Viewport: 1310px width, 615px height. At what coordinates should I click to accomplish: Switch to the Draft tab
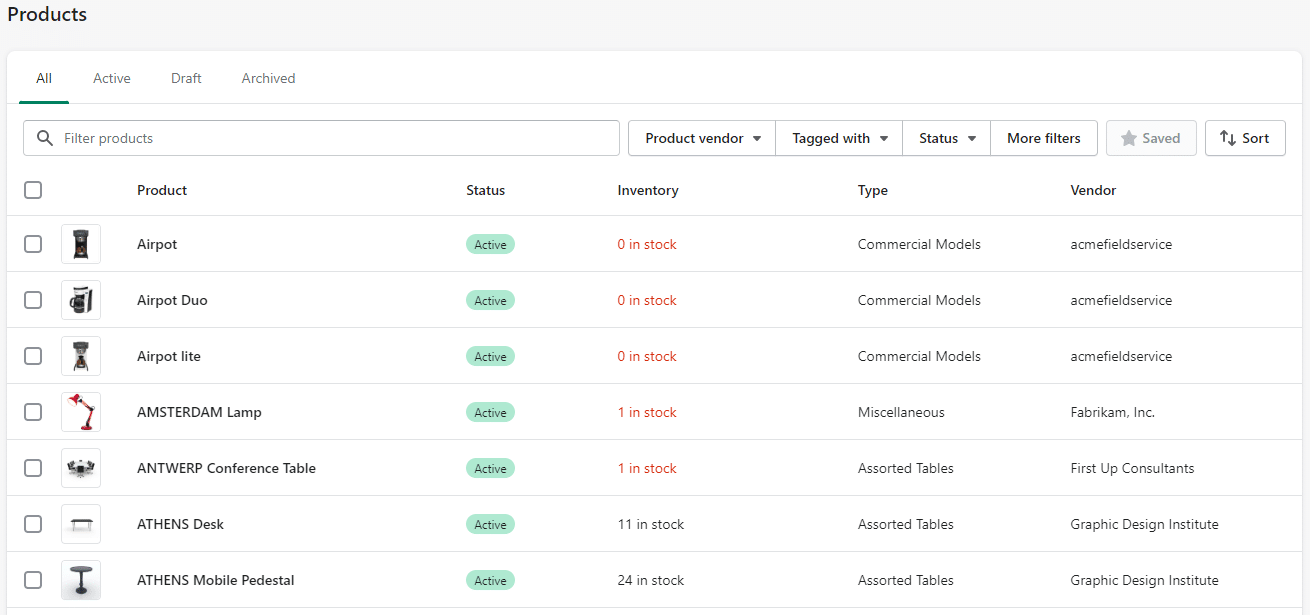coord(186,78)
